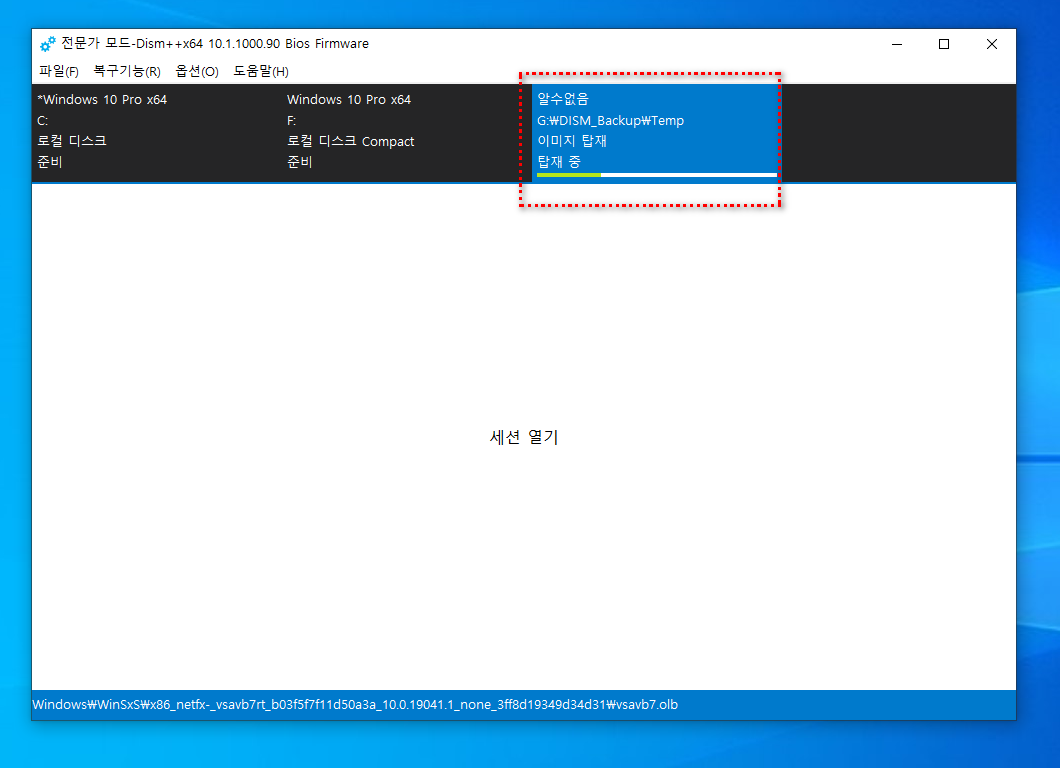Click the Dism++ gear icon in title bar
This screenshot has width=1060, height=768.
[x=47, y=44]
